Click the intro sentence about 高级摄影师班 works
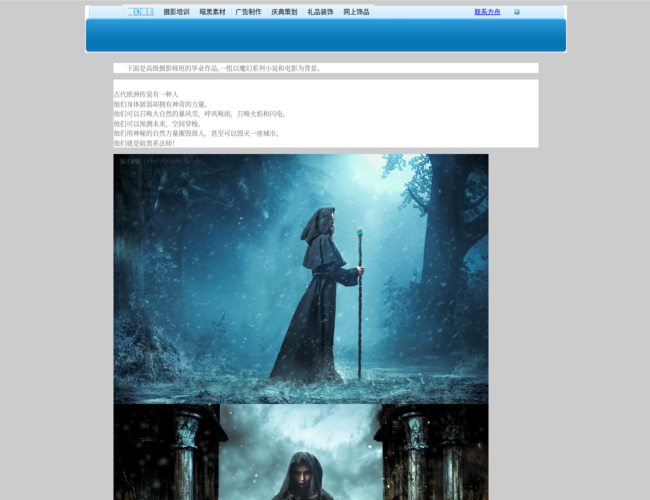The height and width of the screenshot is (500, 650). pyautogui.click(x=223, y=68)
